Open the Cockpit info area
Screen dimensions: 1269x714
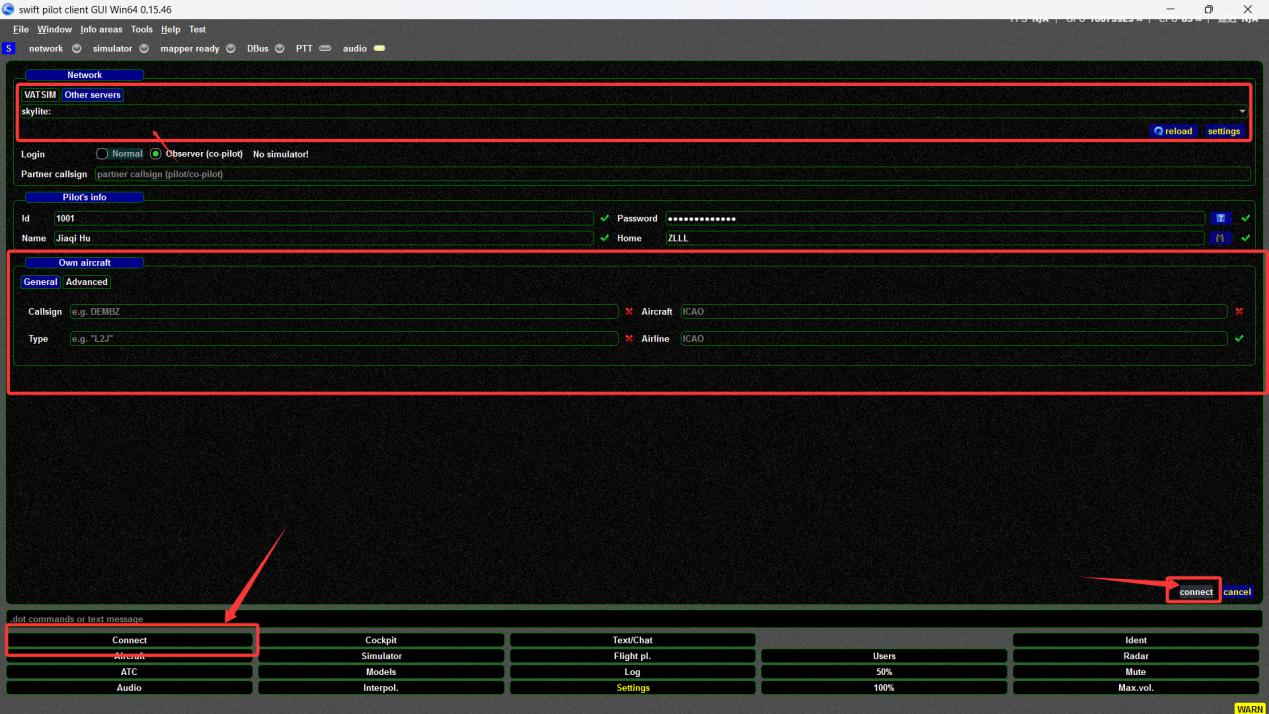[x=381, y=640]
